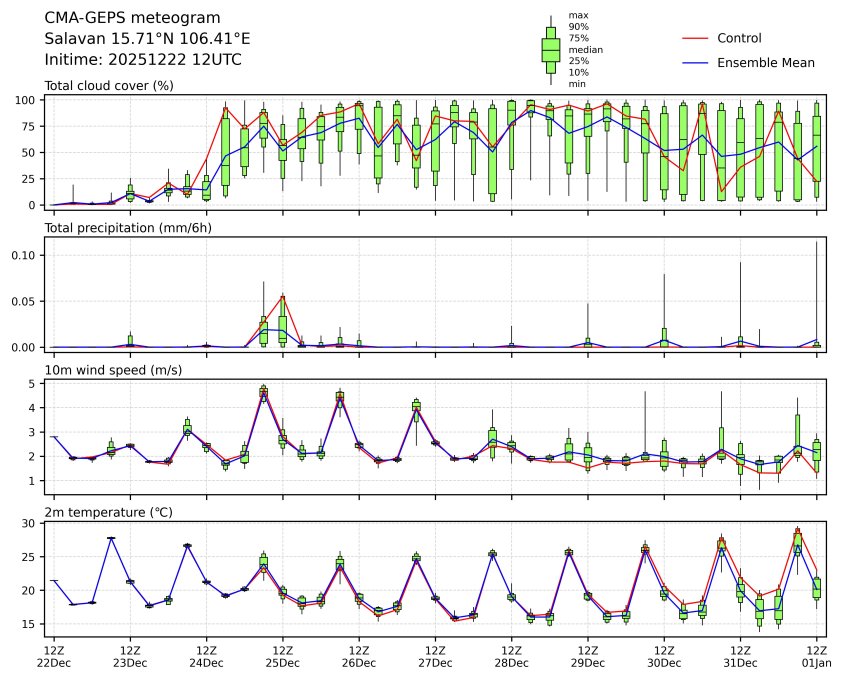843x680 pixels.
Task: Click the Initime 20251222 12UTC text
Action: [x=143, y=60]
